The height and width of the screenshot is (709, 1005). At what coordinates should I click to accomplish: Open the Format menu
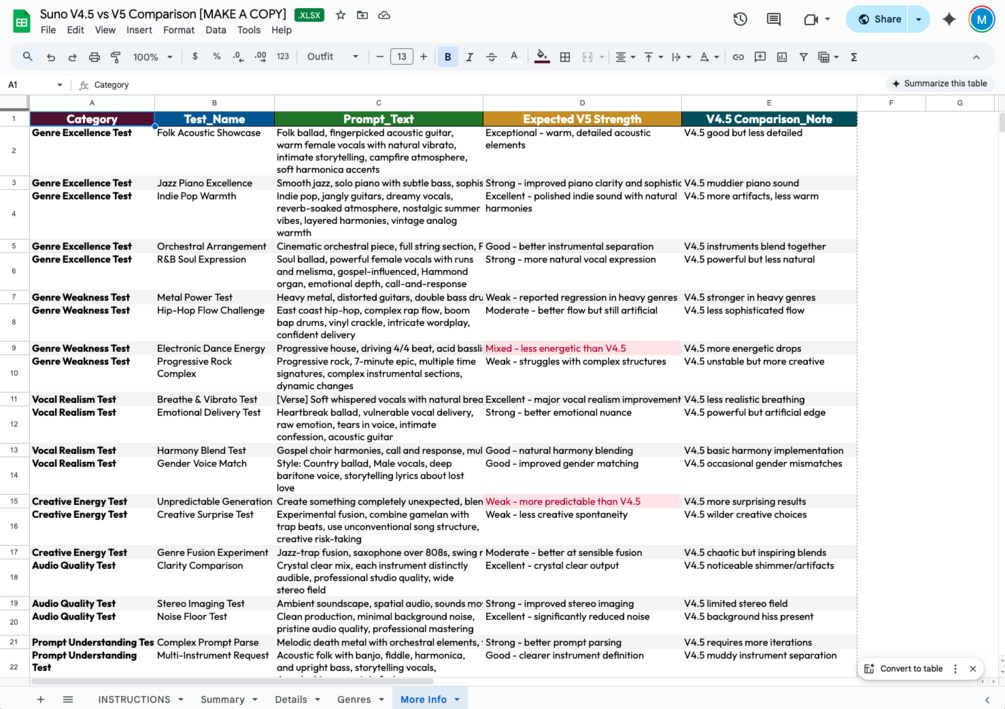point(178,30)
